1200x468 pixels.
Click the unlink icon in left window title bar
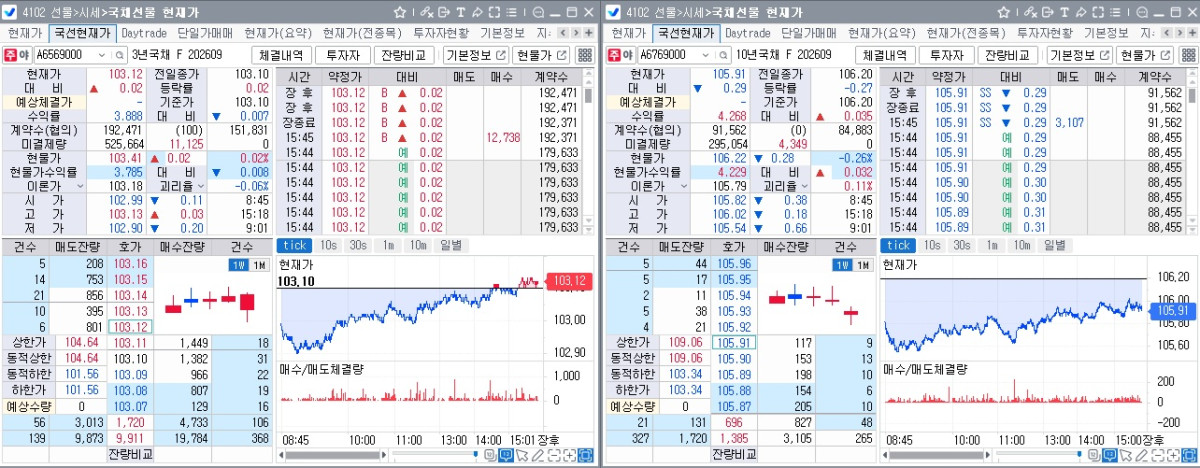click(427, 12)
